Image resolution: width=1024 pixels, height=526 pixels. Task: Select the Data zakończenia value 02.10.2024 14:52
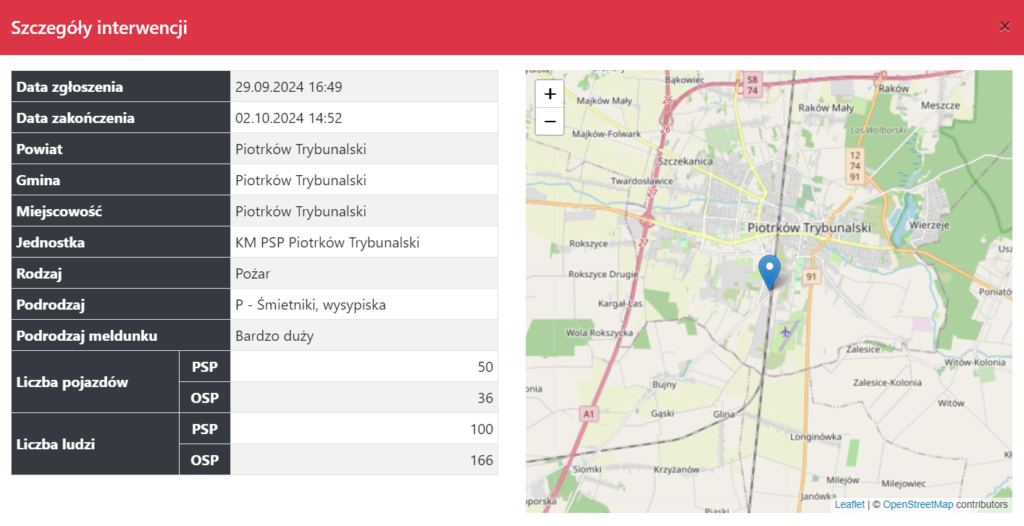point(289,118)
